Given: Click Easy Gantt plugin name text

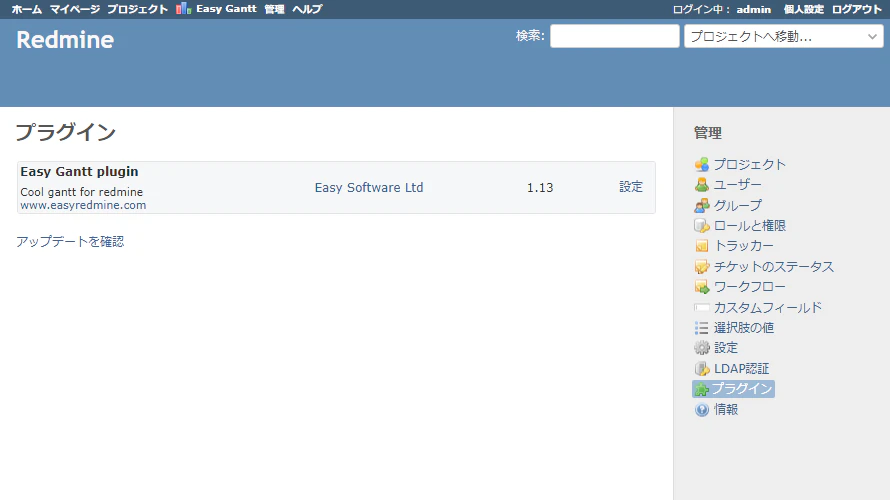Looking at the screenshot, I should pyautogui.click(x=79, y=171).
